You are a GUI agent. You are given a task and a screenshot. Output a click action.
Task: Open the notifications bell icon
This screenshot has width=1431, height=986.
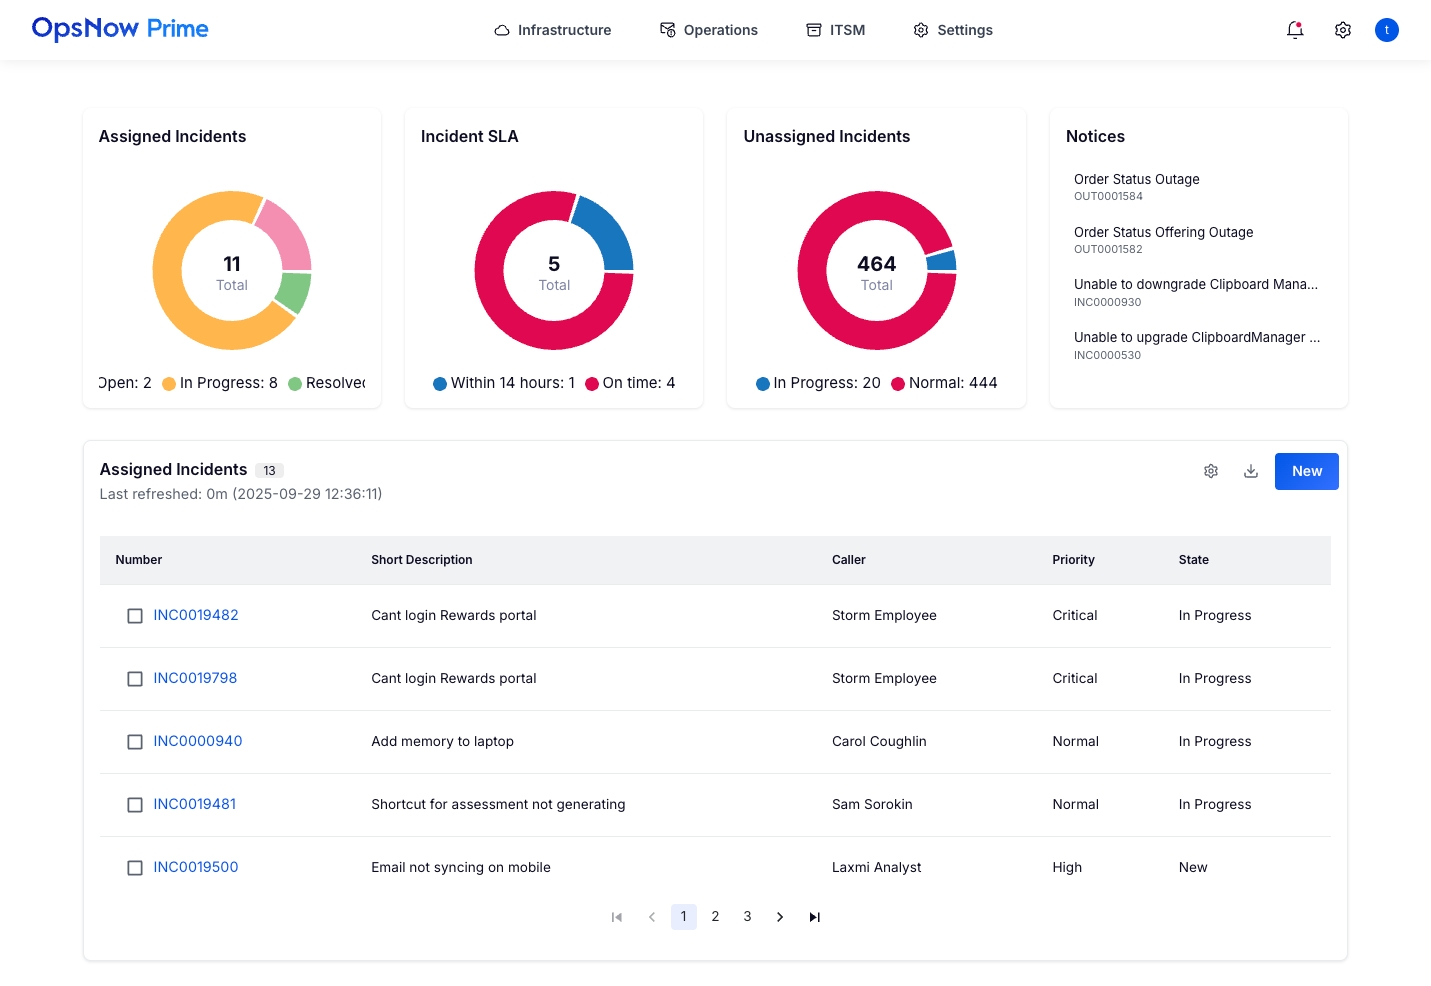(1294, 30)
